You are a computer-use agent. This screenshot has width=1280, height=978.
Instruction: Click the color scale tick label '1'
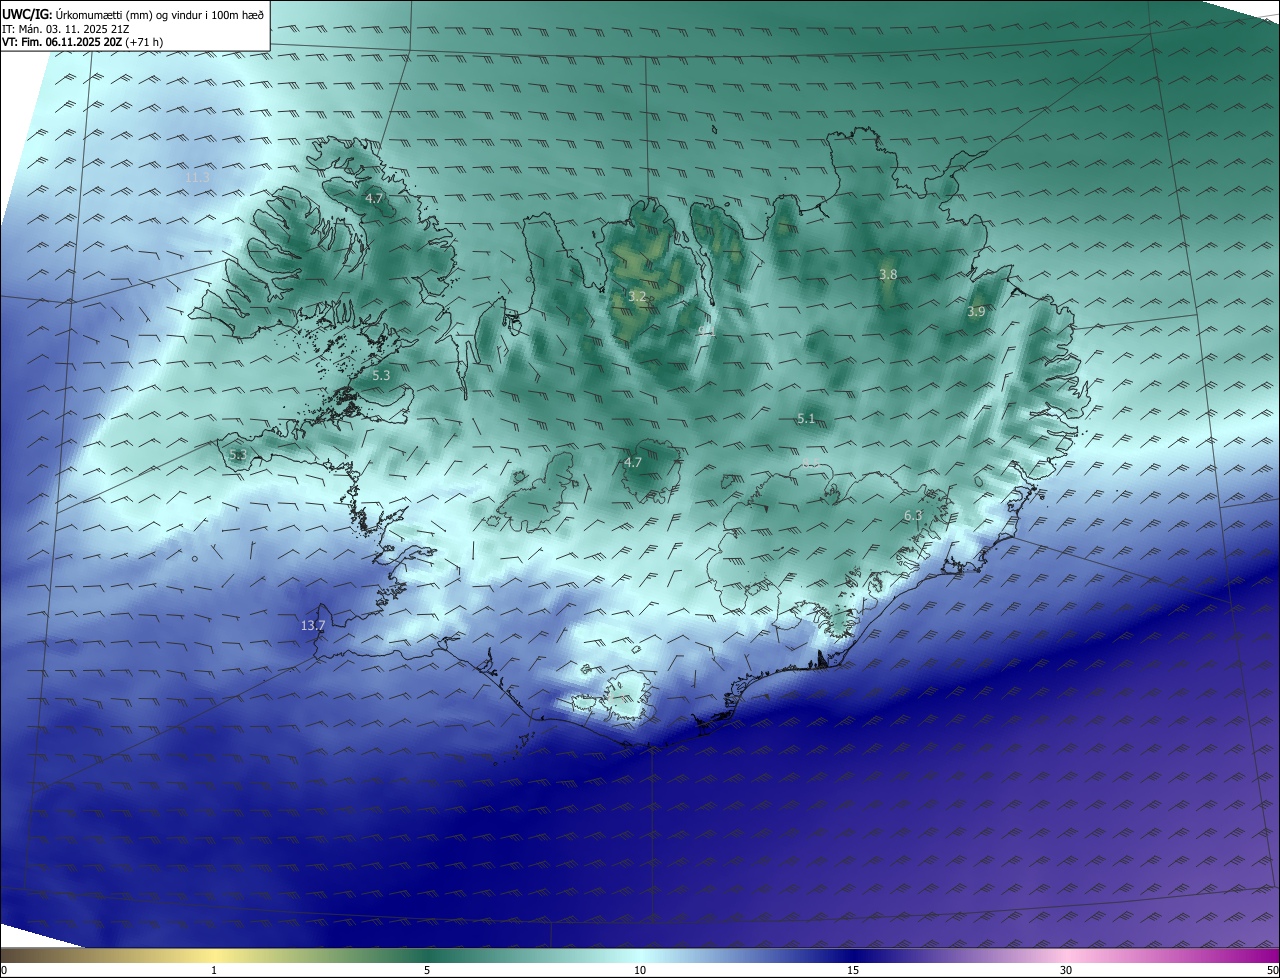[214, 970]
